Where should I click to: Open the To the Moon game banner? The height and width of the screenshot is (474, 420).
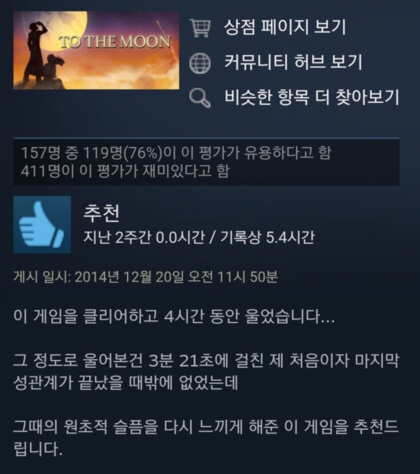96,50
